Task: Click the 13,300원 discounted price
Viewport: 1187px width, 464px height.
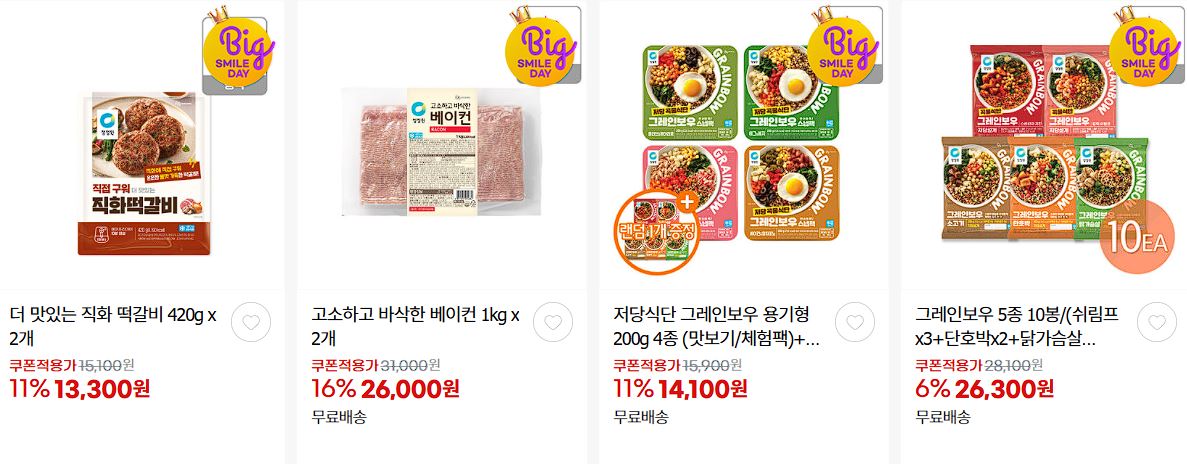Action: coord(102,389)
